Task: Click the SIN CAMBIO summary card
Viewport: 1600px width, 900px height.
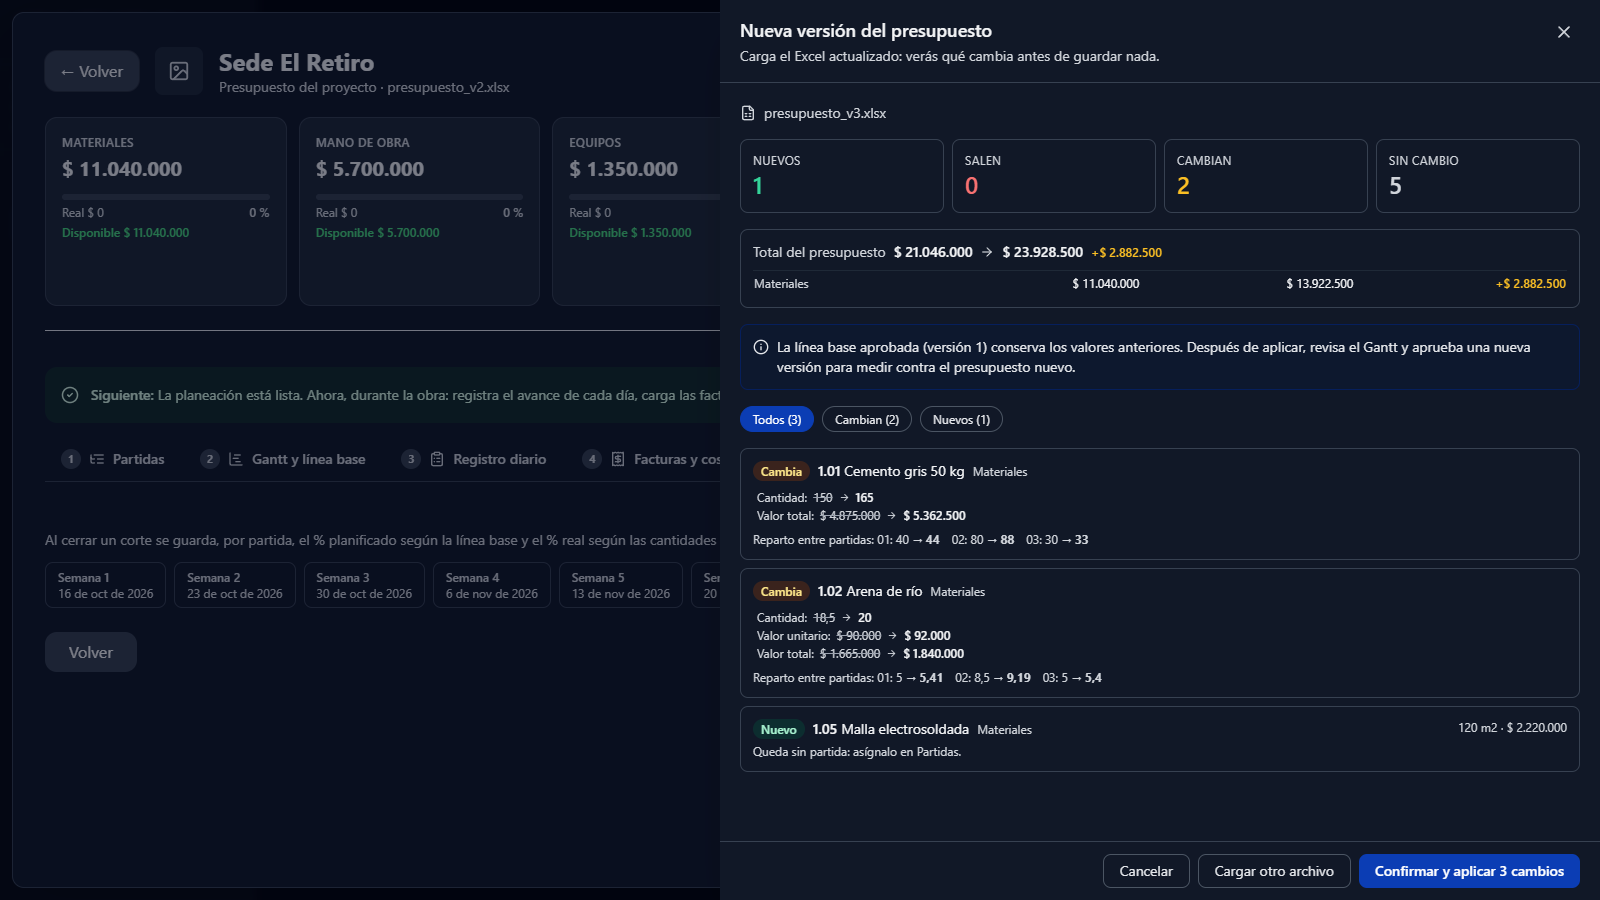Action: (x=1478, y=176)
